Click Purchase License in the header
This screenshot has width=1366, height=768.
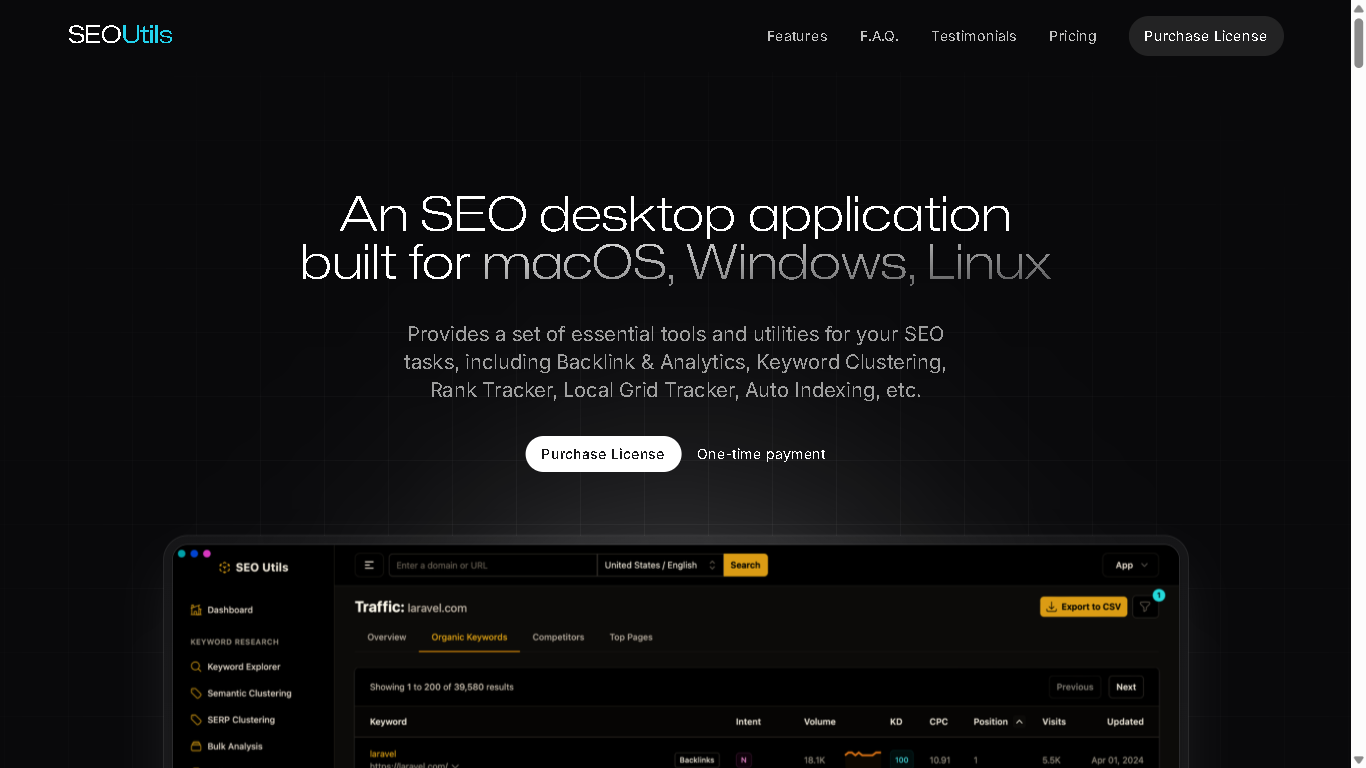[x=1206, y=36]
